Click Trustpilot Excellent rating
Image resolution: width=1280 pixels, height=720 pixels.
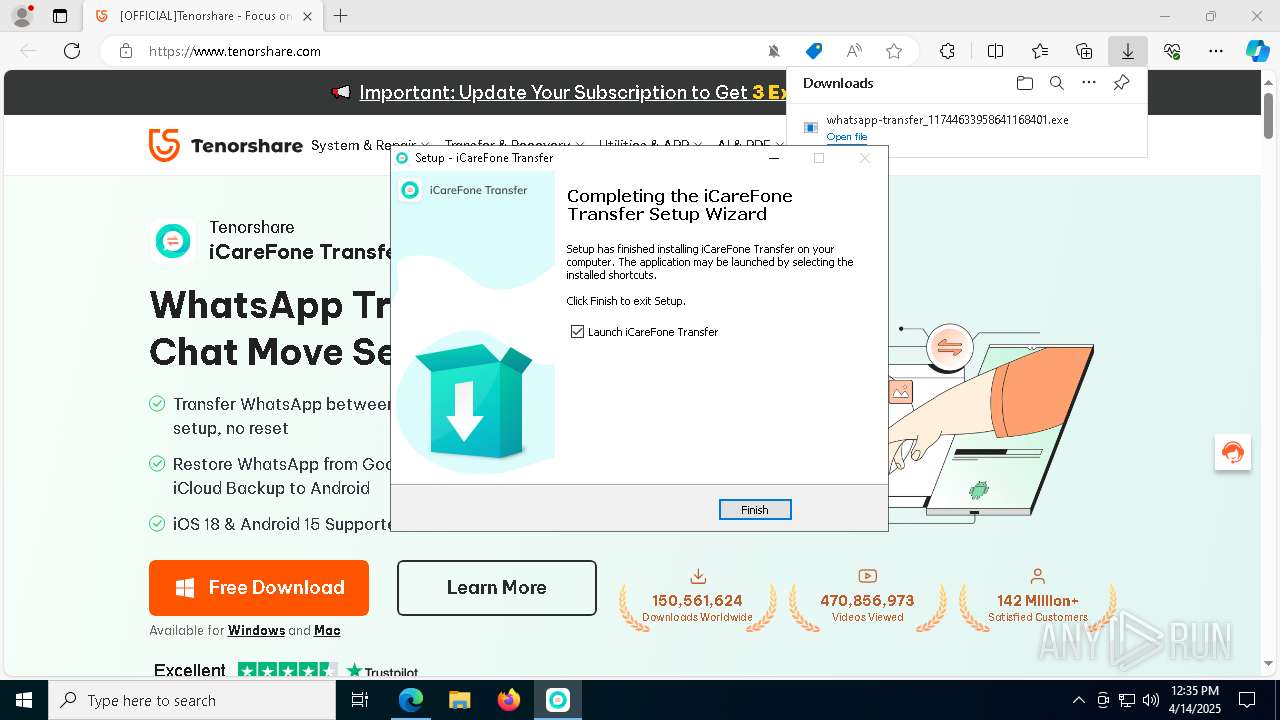click(x=286, y=671)
